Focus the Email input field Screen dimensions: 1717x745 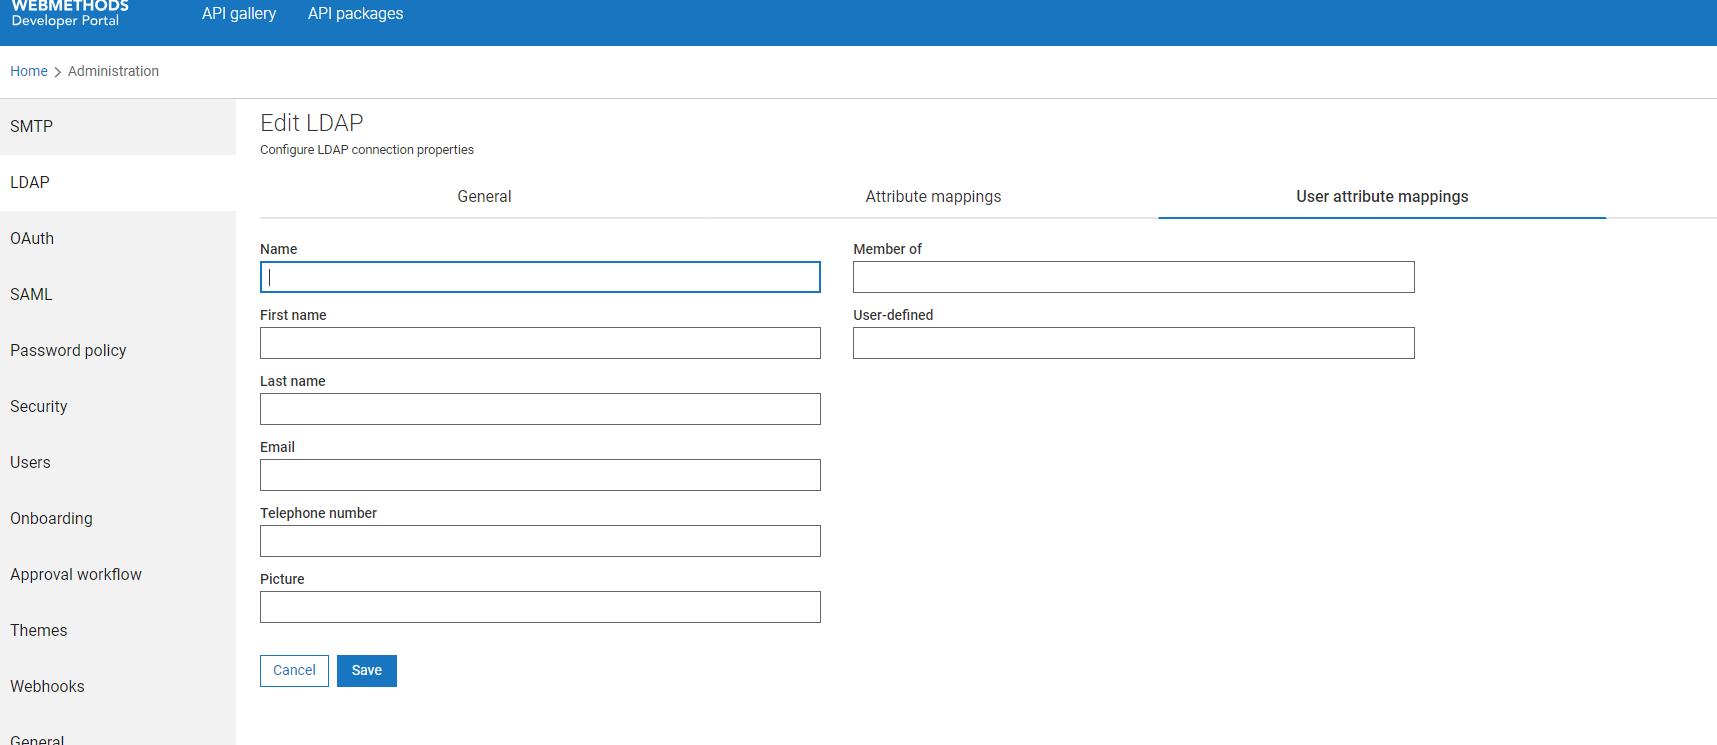(540, 475)
